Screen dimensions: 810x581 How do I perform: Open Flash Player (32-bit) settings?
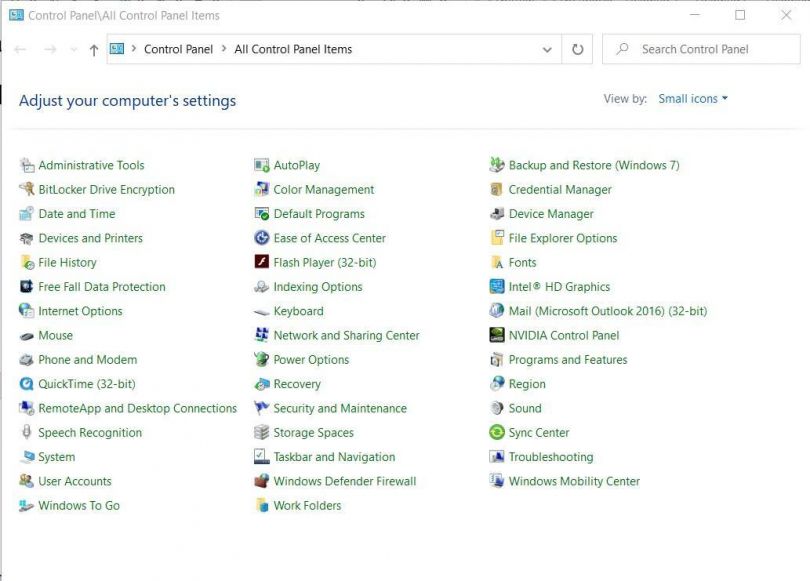pyautogui.click(x=316, y=262)
